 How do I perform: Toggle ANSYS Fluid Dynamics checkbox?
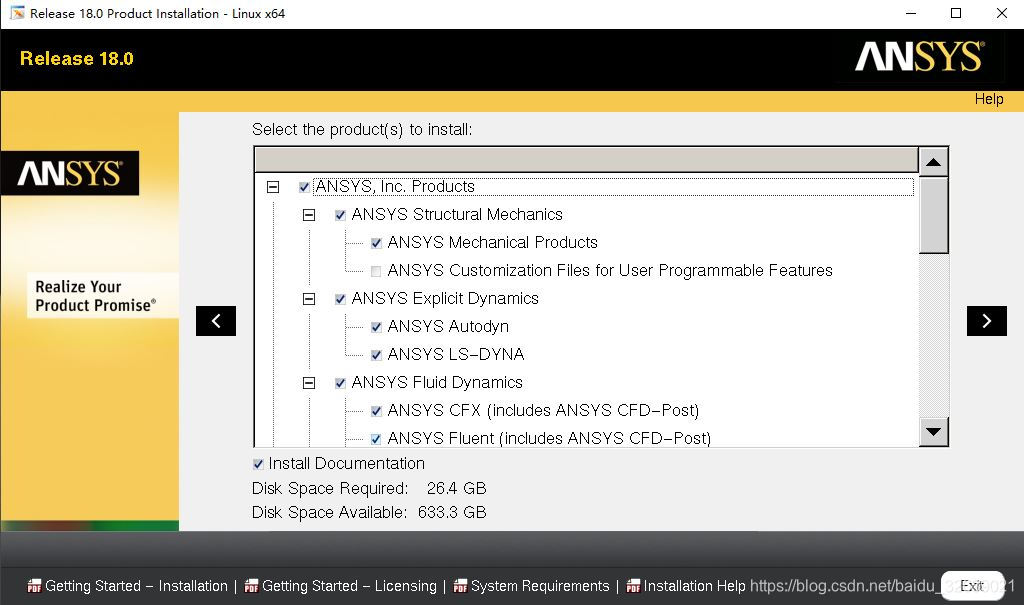[x=340, y=384]
